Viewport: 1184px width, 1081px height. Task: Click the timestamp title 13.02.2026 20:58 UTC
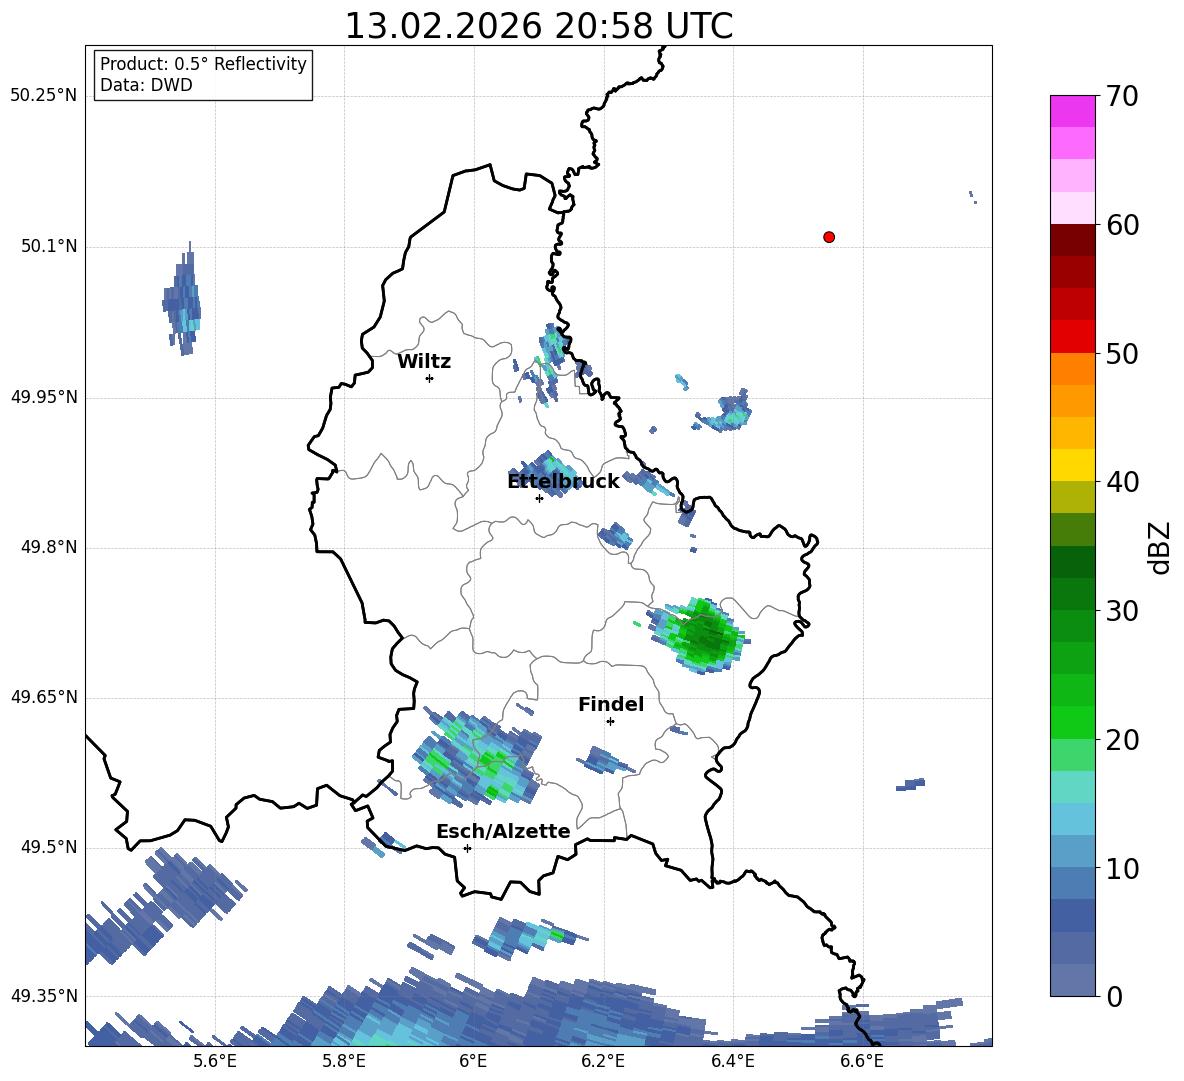[538, 26]
